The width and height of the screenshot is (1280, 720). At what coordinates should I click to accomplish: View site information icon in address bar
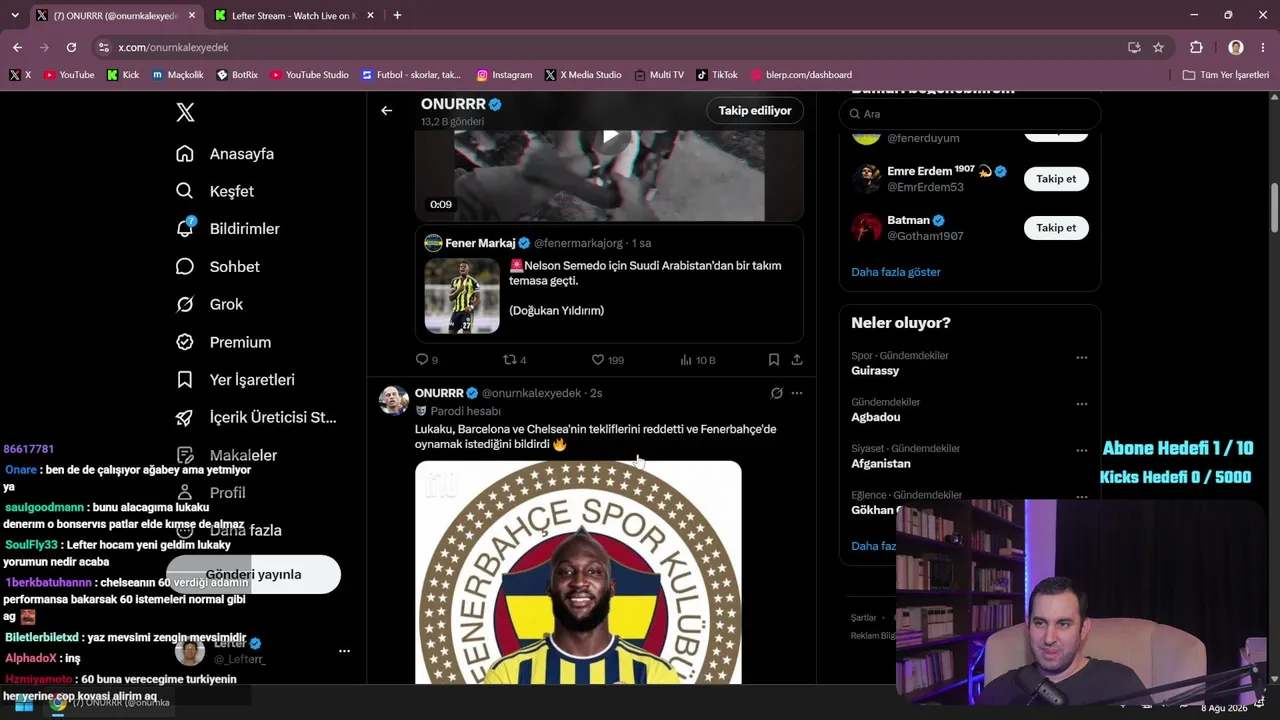tap(104, 47)
